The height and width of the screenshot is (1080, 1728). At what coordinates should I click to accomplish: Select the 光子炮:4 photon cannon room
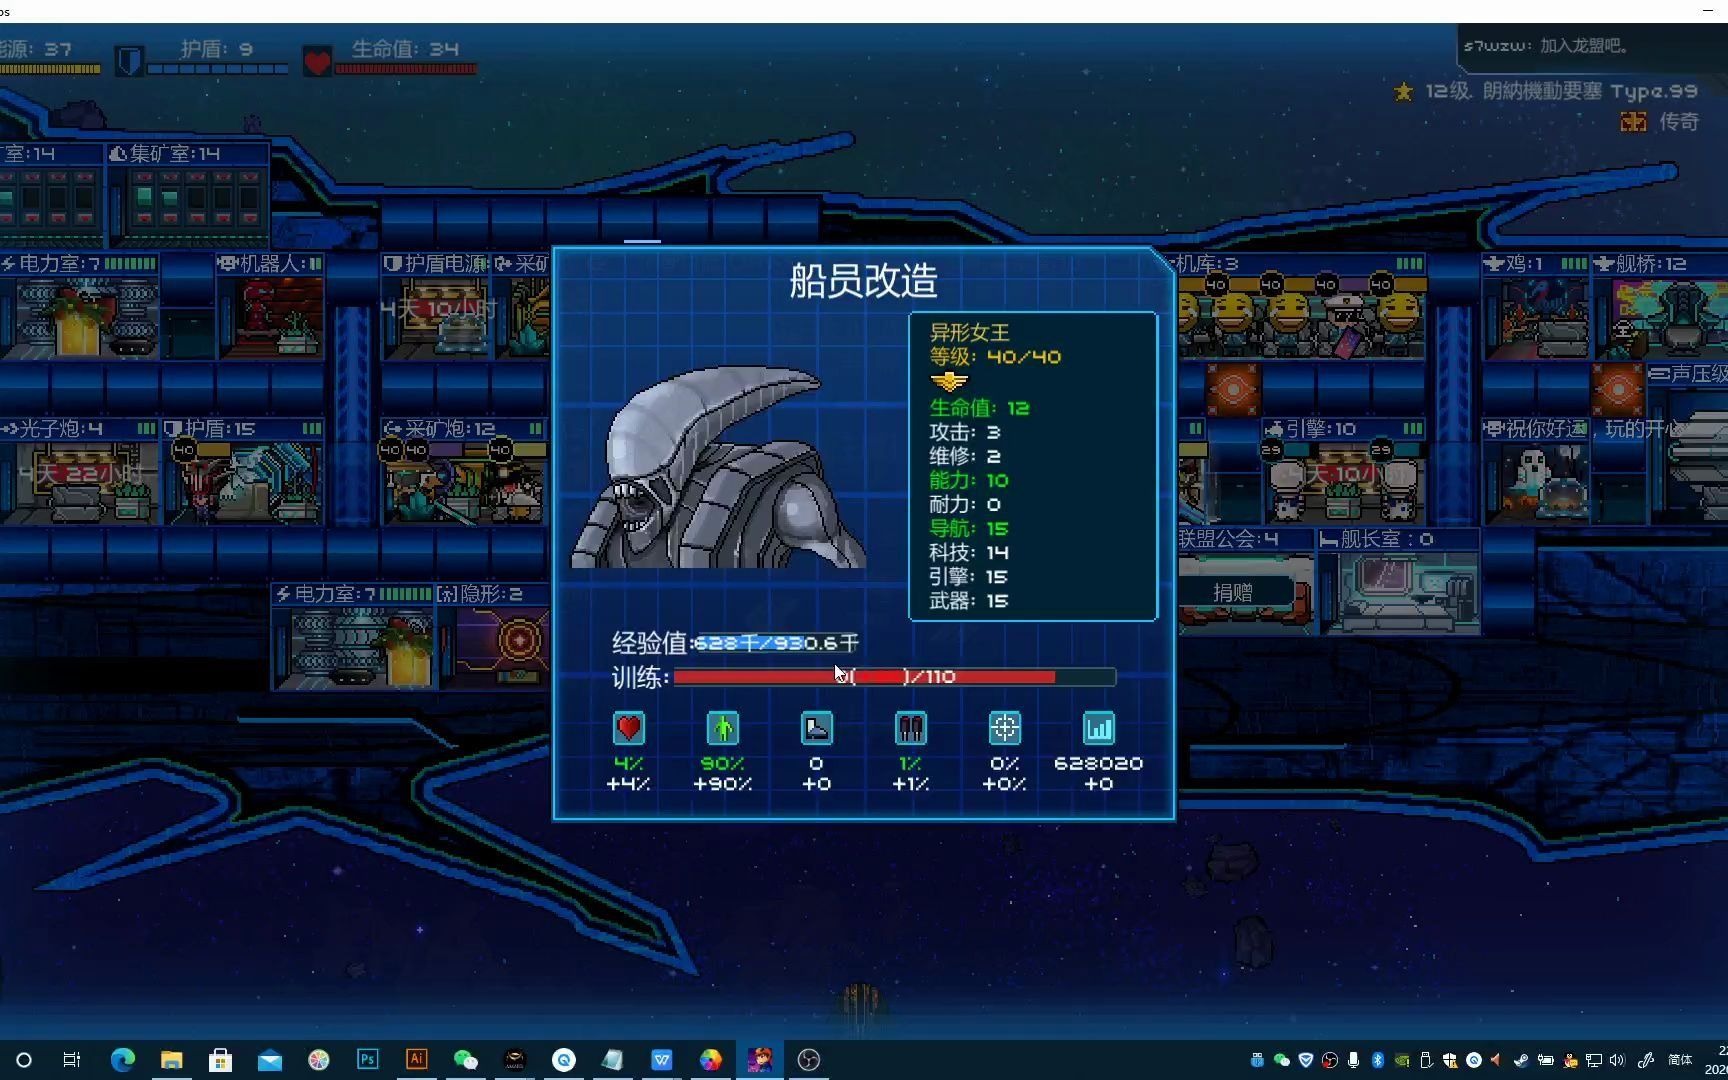(80, 472)
